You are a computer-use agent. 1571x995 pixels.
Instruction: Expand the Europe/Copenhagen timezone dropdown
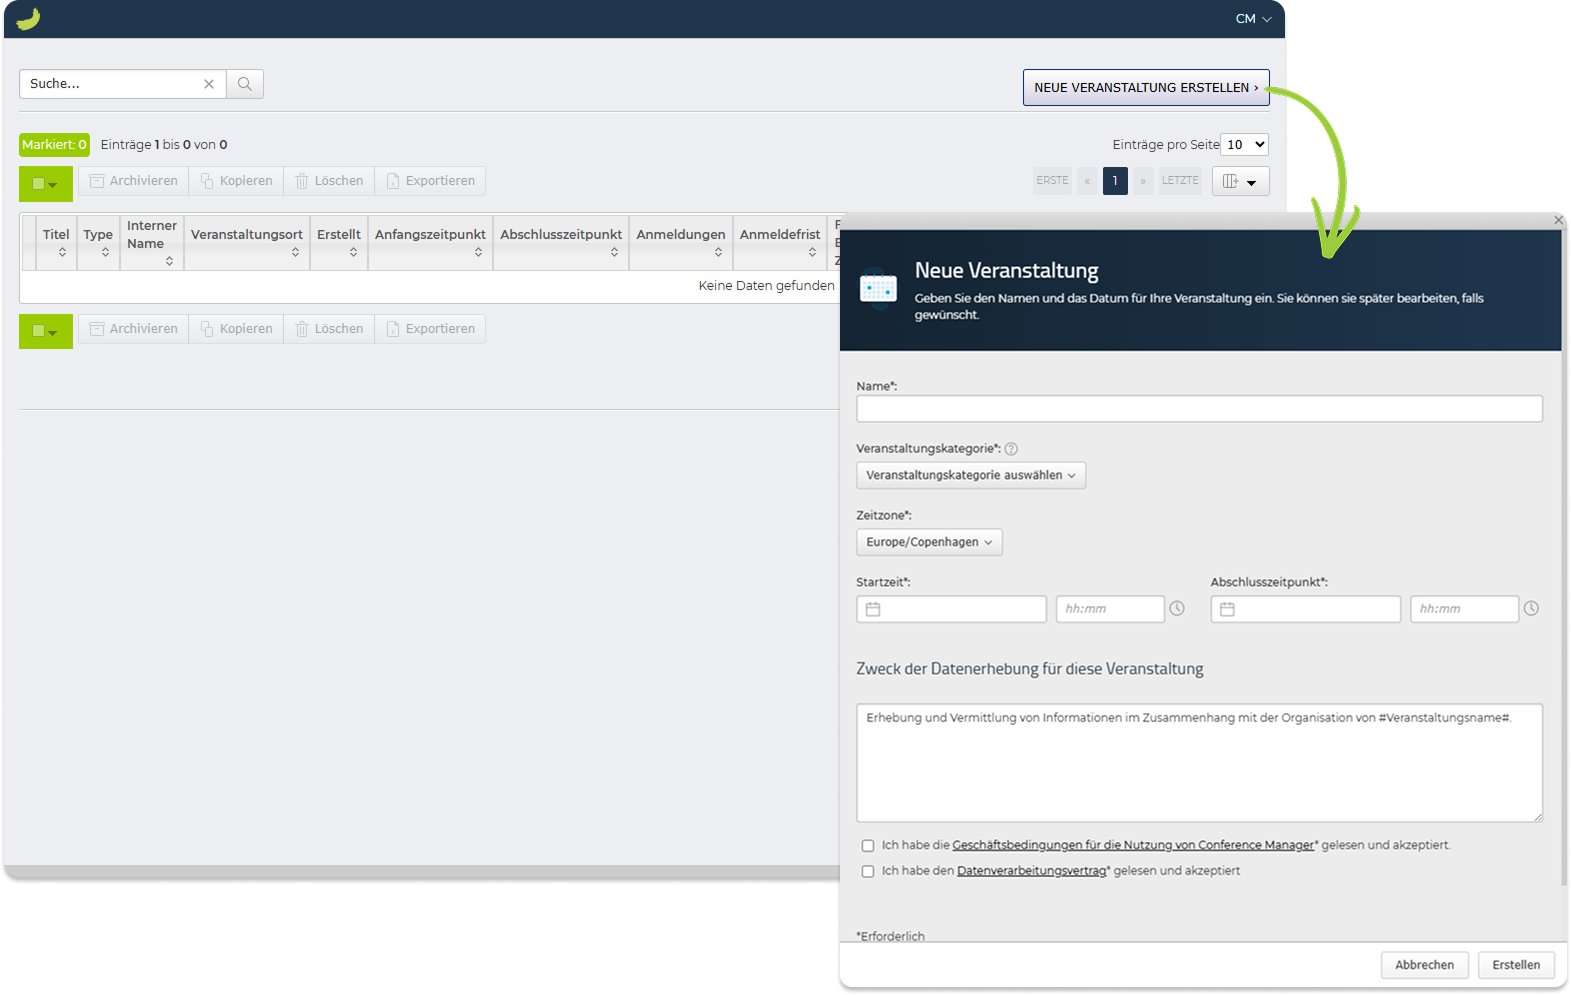929,542
